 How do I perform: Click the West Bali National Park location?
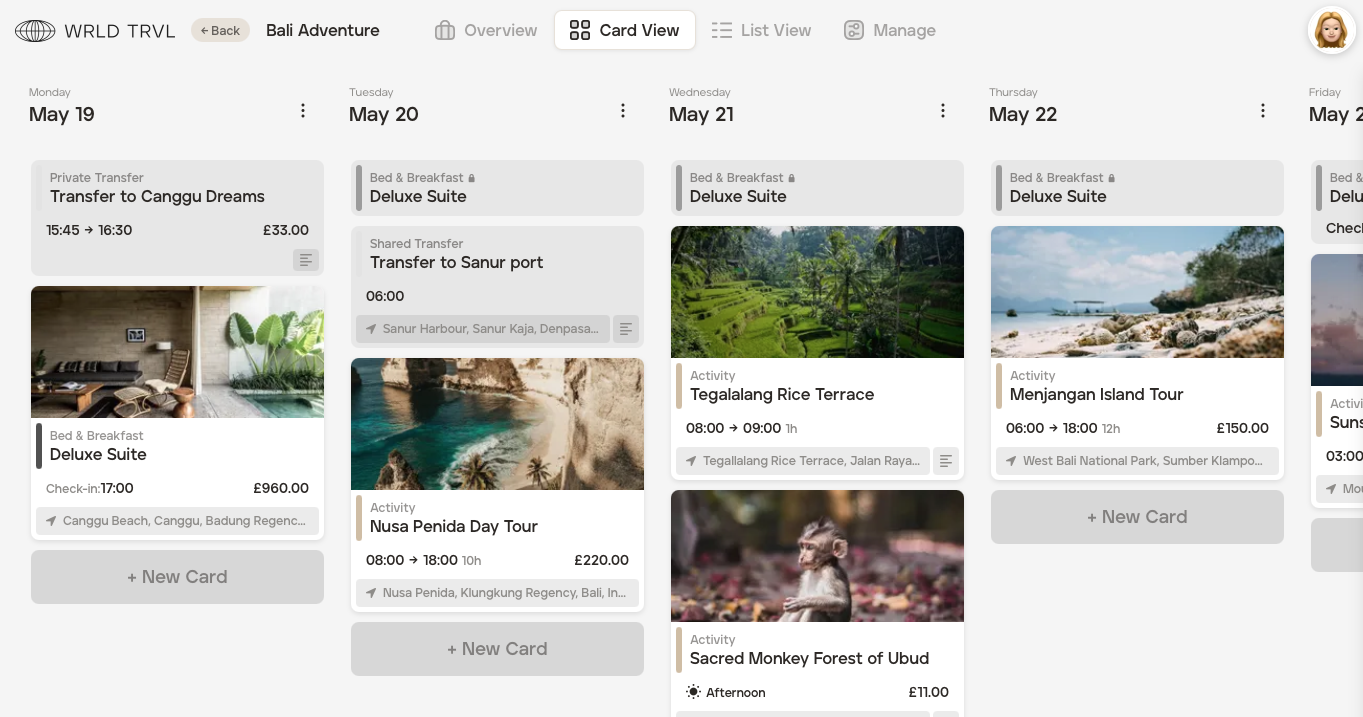coord(1137,461)
